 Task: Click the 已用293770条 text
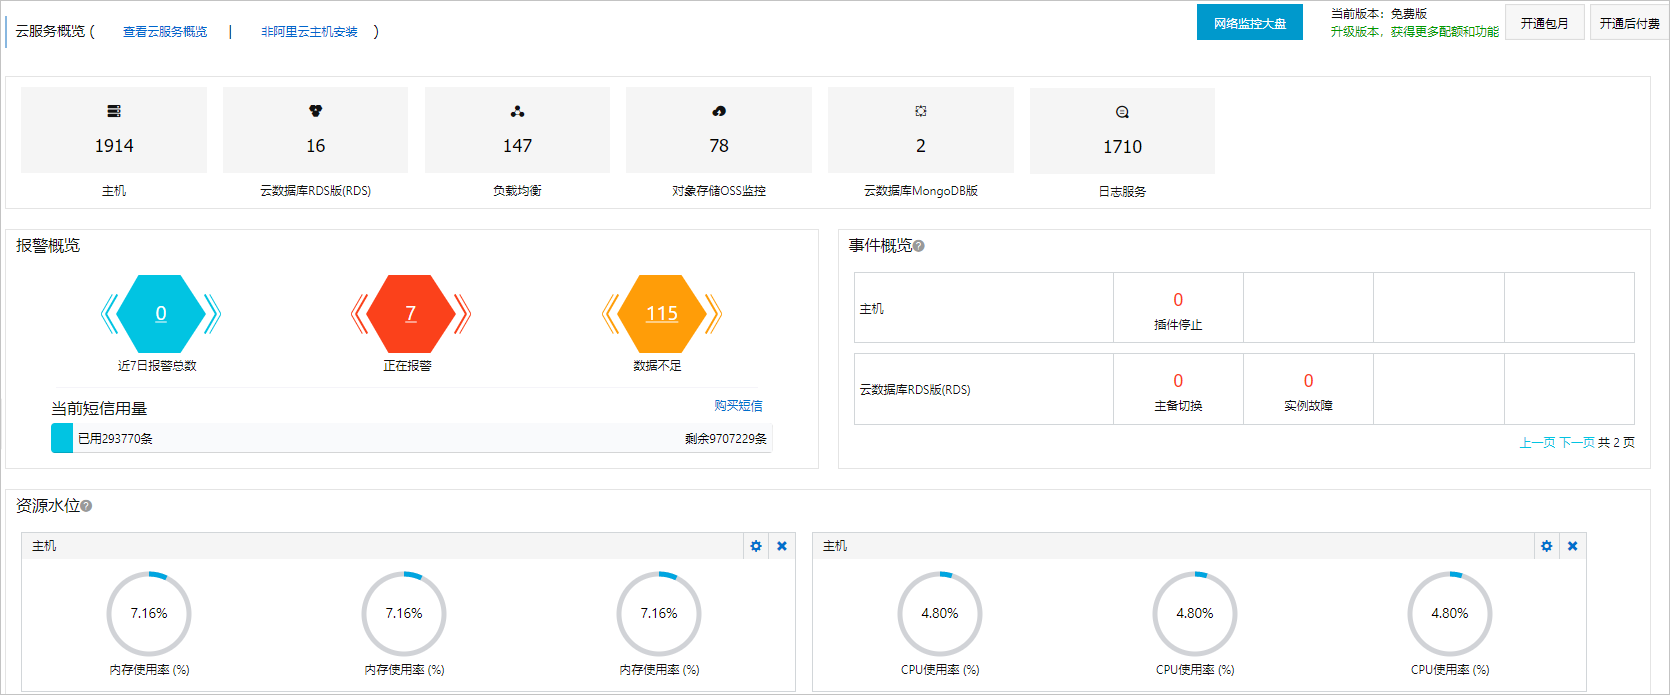(115, 439)
